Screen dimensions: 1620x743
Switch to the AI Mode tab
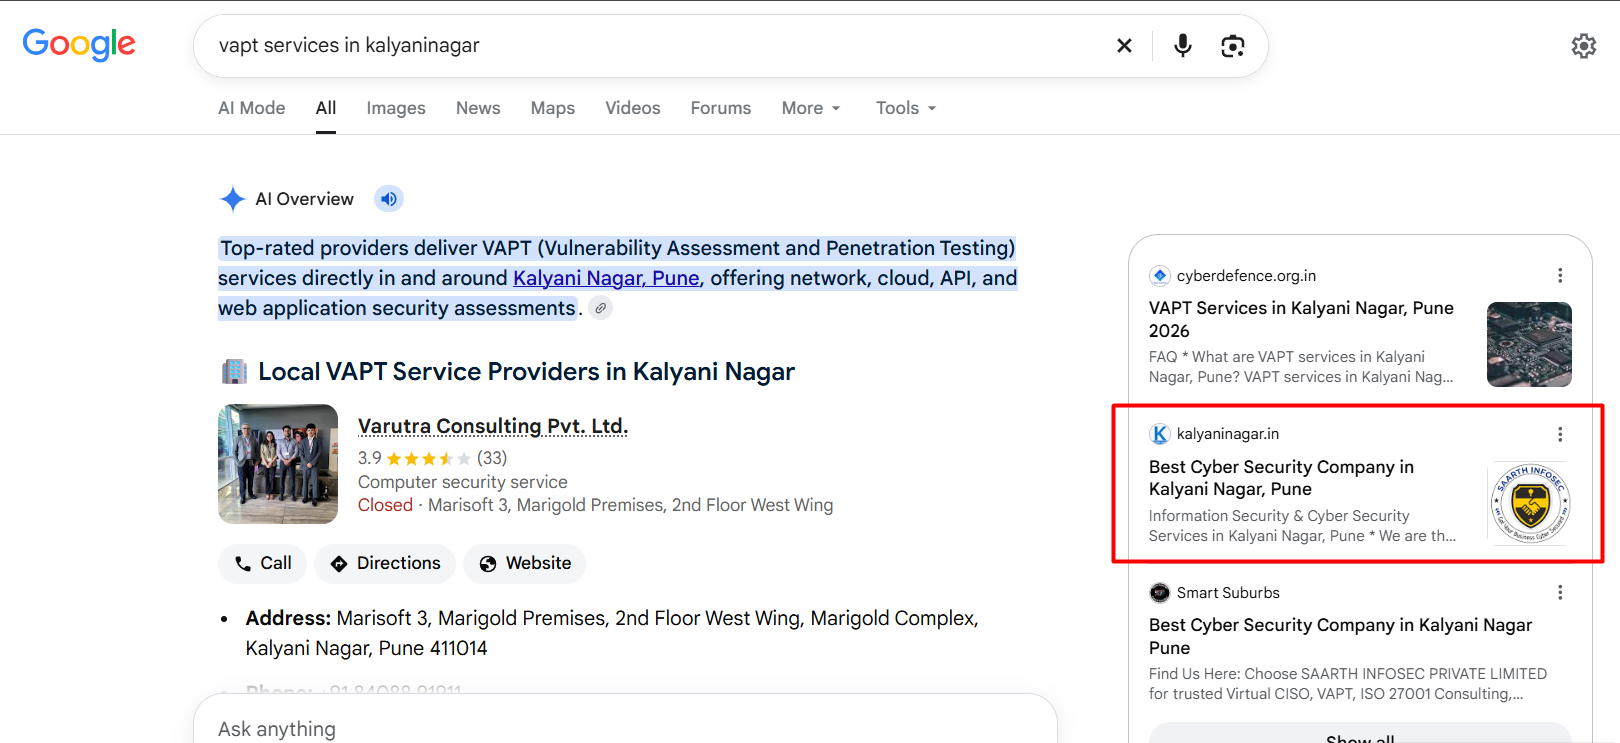click(252, 108)
